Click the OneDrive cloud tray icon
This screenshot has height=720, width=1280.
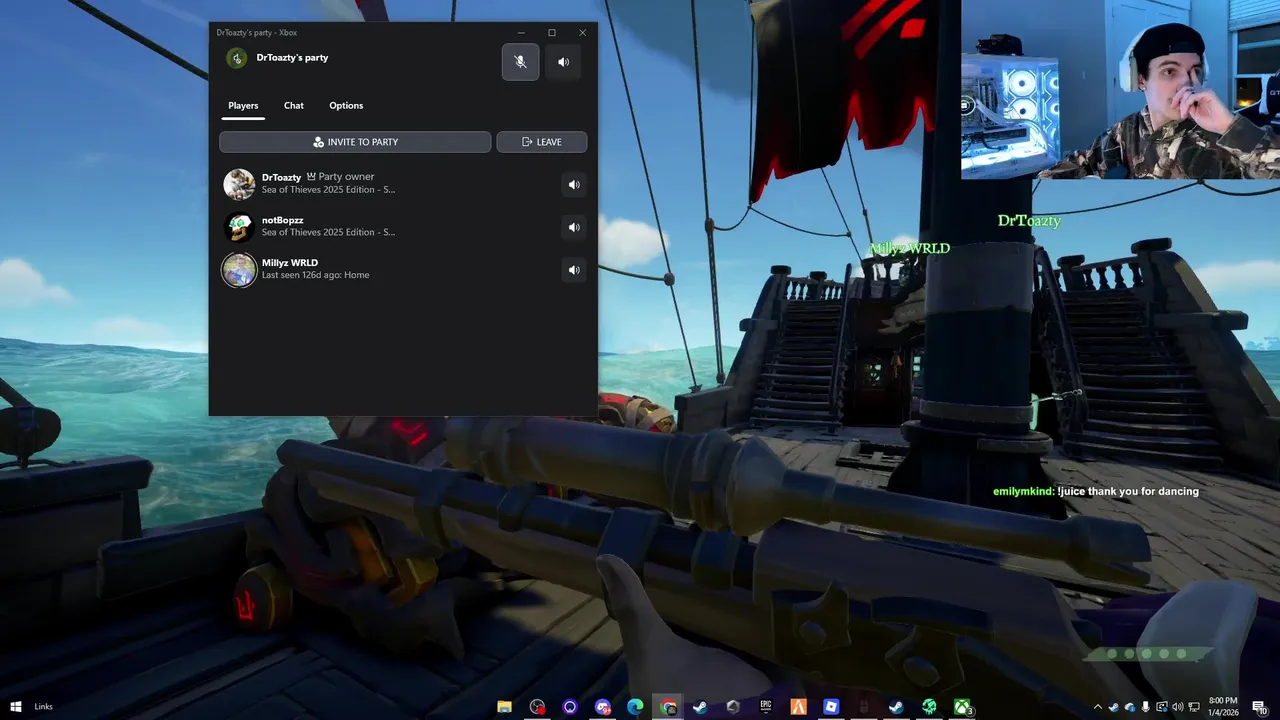[1130, 707]
